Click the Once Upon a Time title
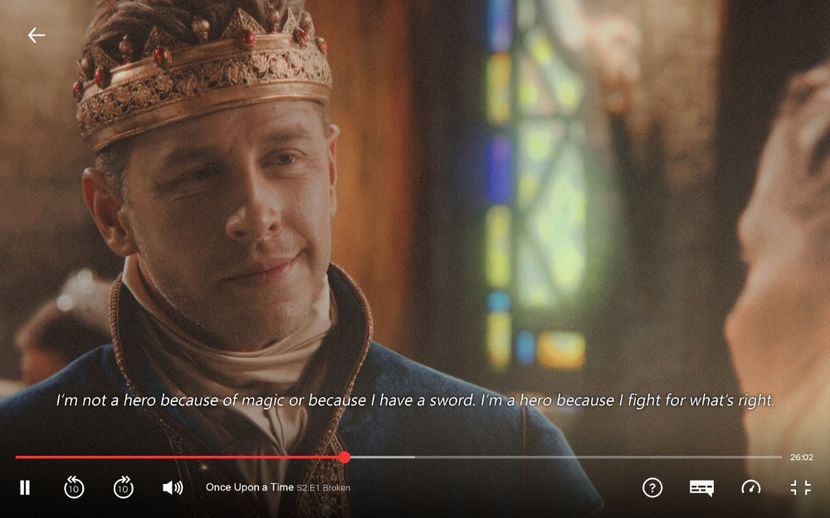Viewport: 830px width, 518px height. (x=249, y=487)
